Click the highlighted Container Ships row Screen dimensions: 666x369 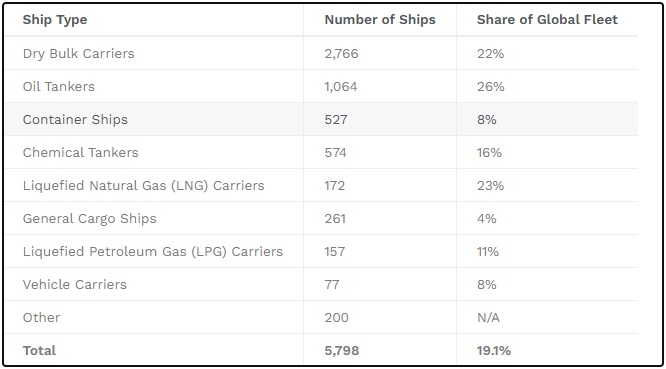pyautogui.click(x=321, y=119)
